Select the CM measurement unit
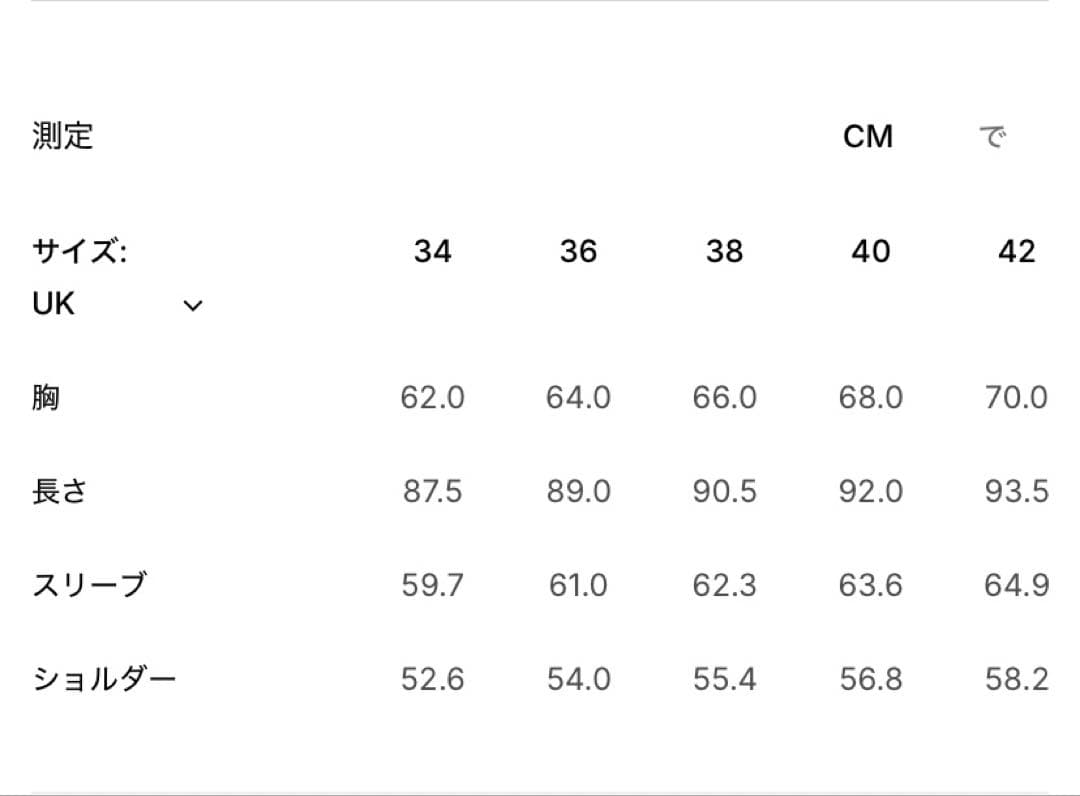The width and height of the screenshot is (1080, 796). (867, 136)
